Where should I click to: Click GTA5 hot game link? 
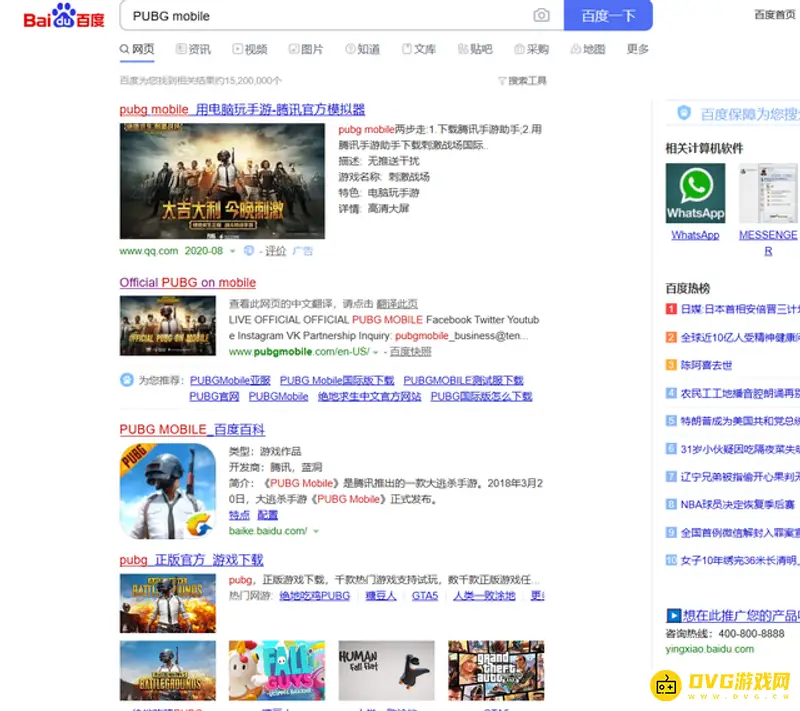tap(425, 596)
